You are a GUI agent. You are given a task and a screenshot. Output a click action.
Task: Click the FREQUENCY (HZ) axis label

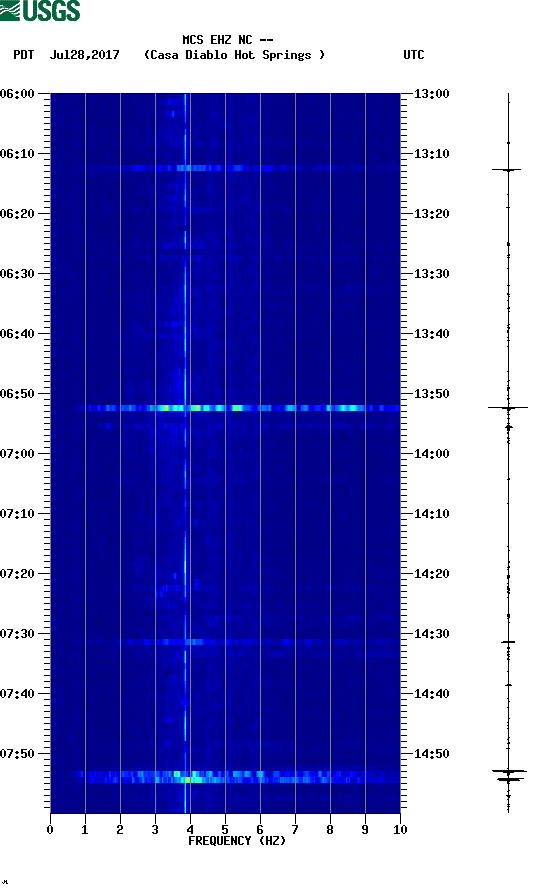(237, 841)
